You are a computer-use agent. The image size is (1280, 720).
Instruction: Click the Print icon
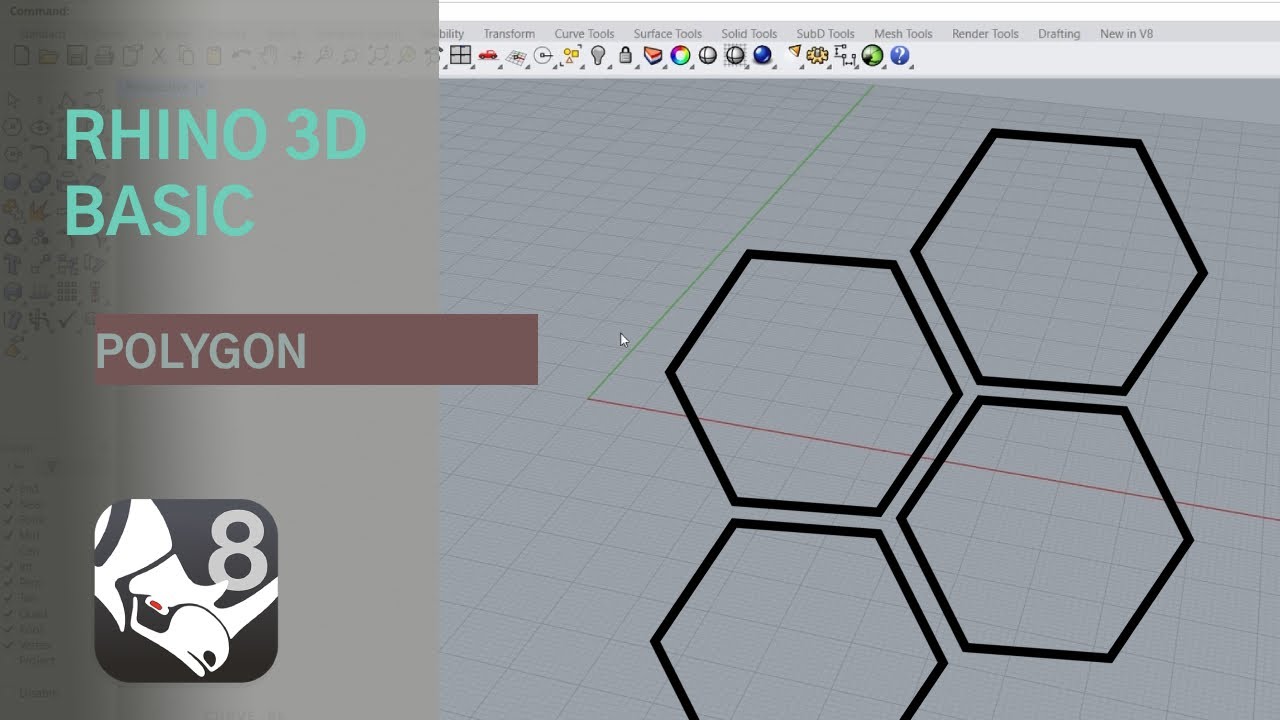102,56
